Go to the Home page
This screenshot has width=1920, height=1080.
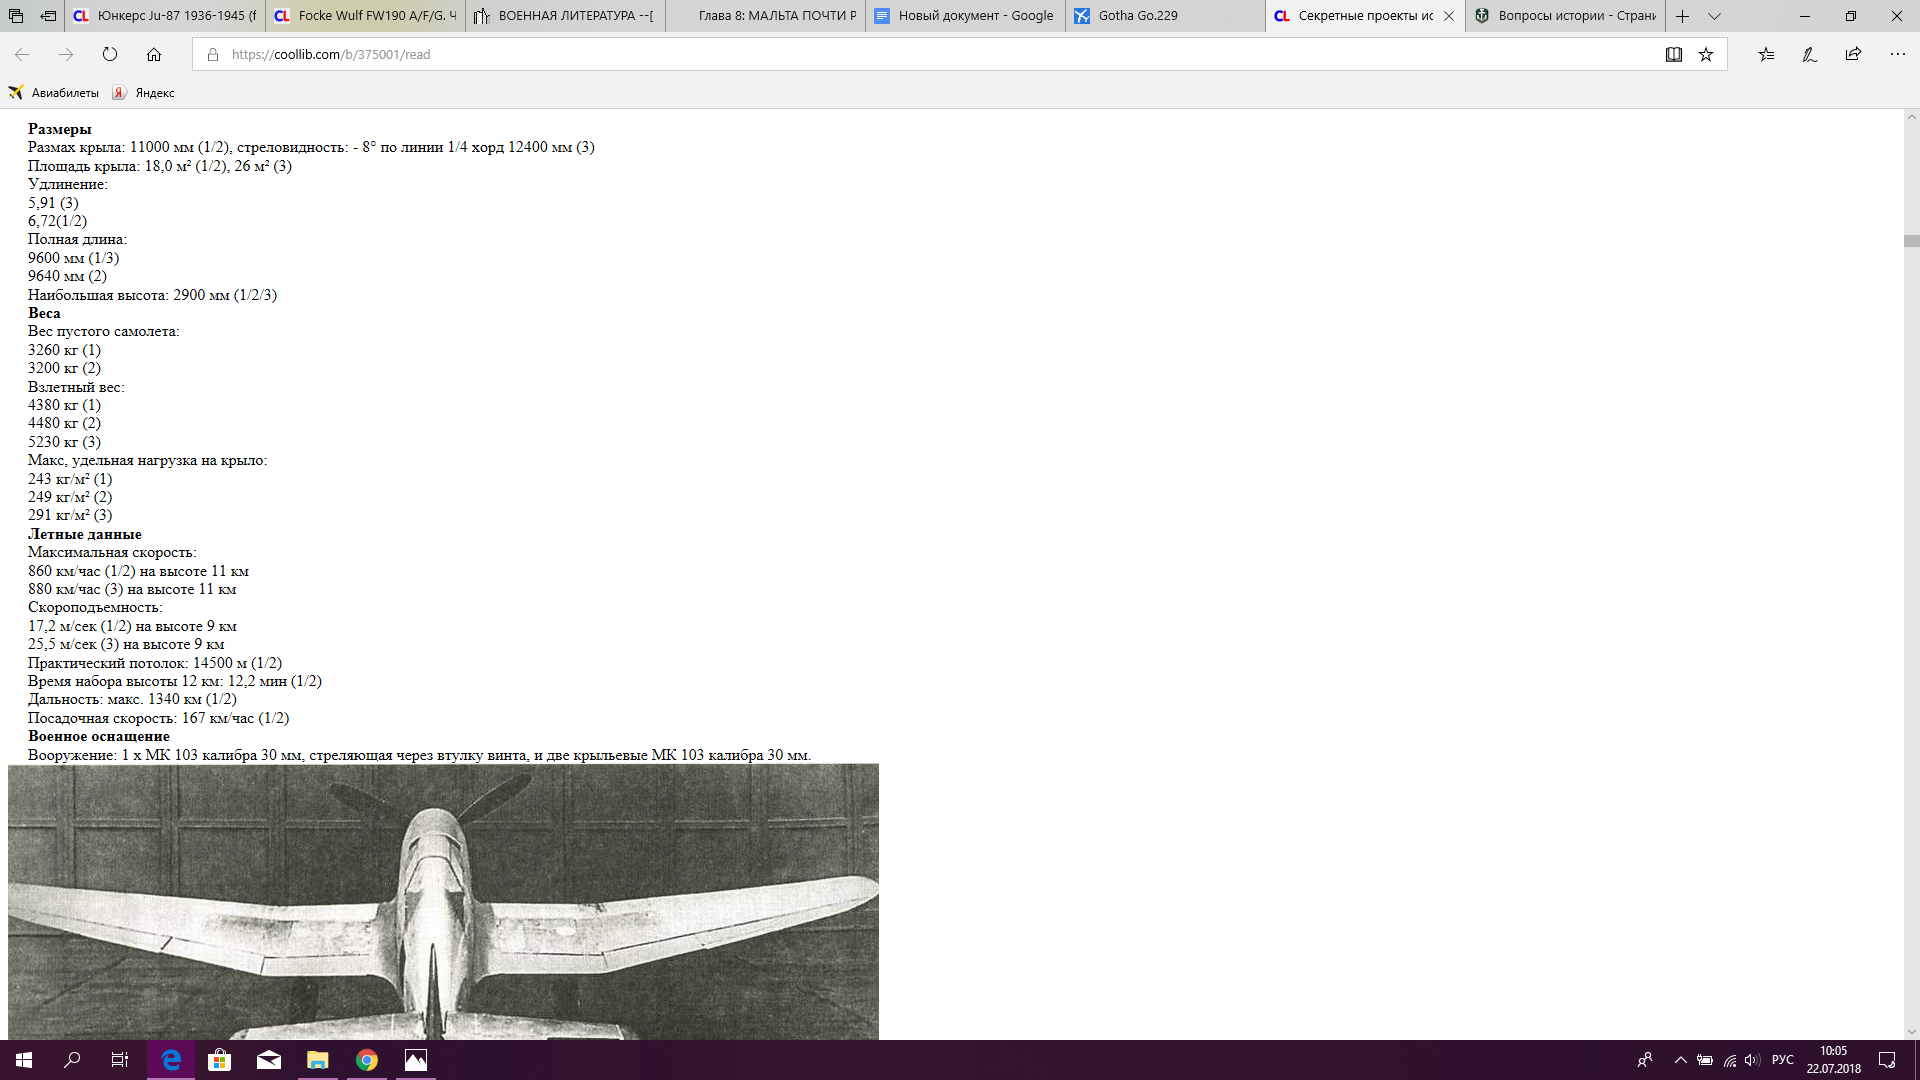point(154,55)
